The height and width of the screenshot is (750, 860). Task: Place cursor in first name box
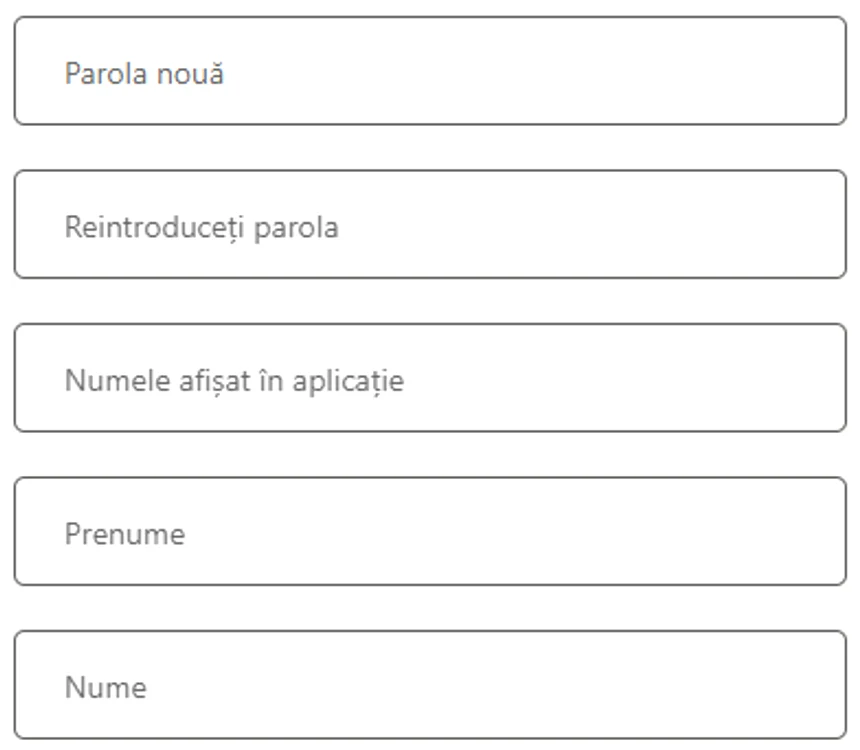(x=430, y=532)
